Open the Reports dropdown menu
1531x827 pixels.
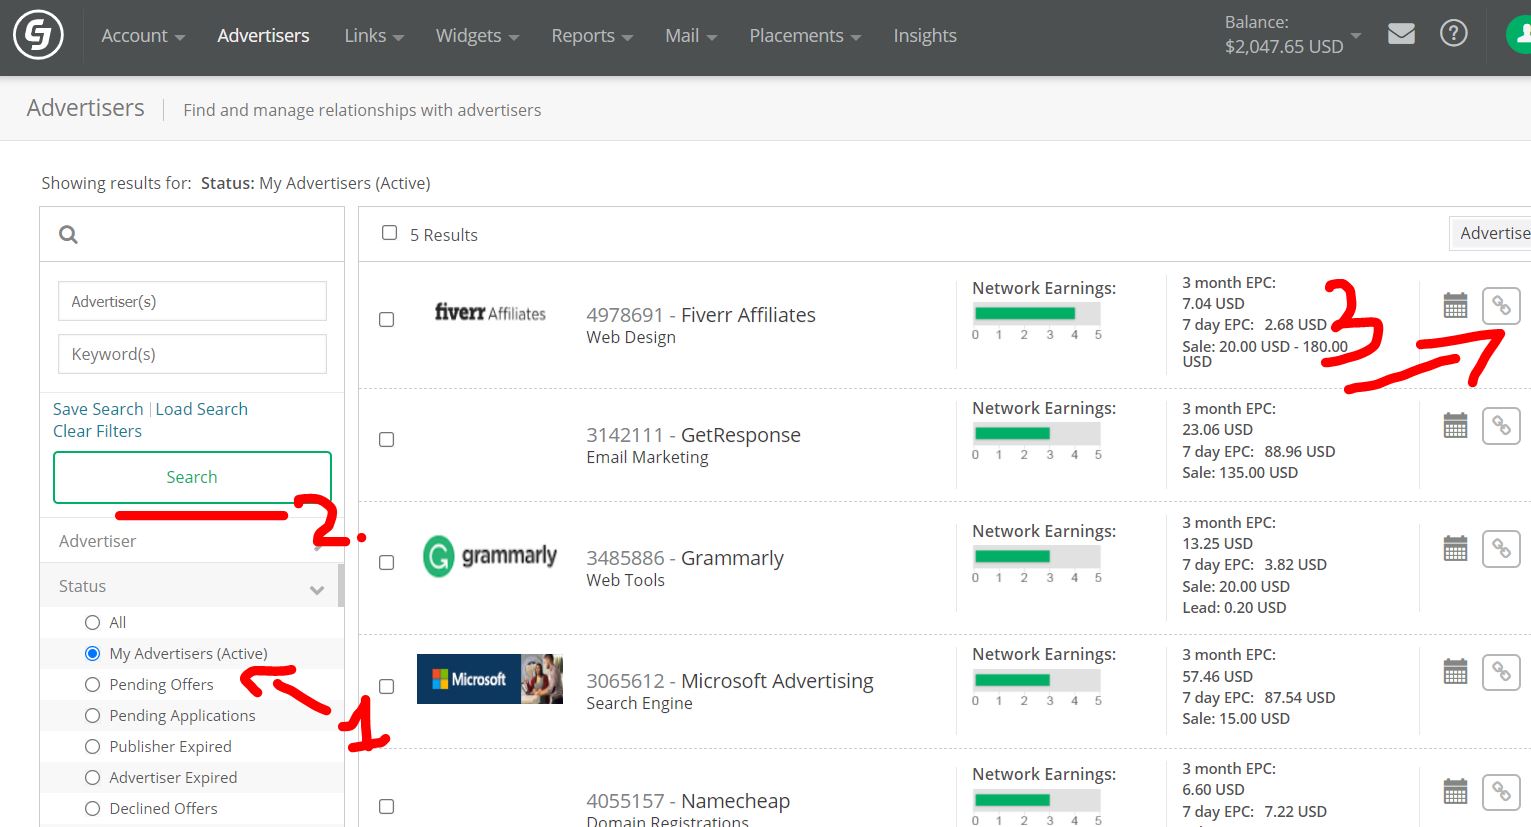click(x=592, y=36)
